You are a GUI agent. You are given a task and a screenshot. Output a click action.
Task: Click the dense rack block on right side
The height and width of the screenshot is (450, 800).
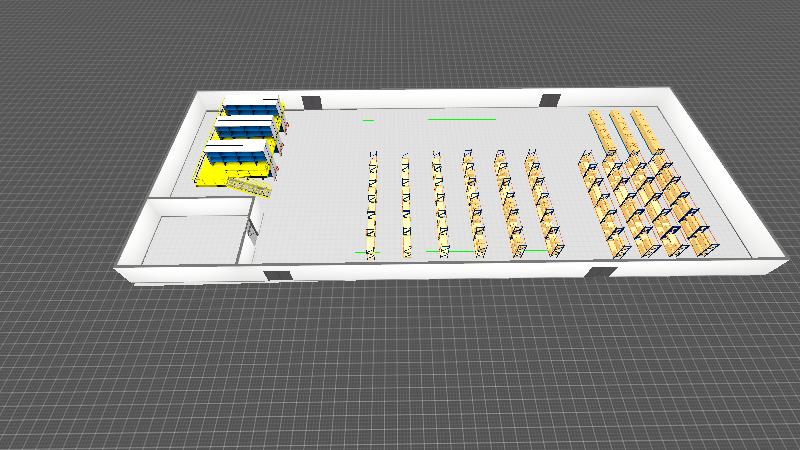tap(650, 205)
